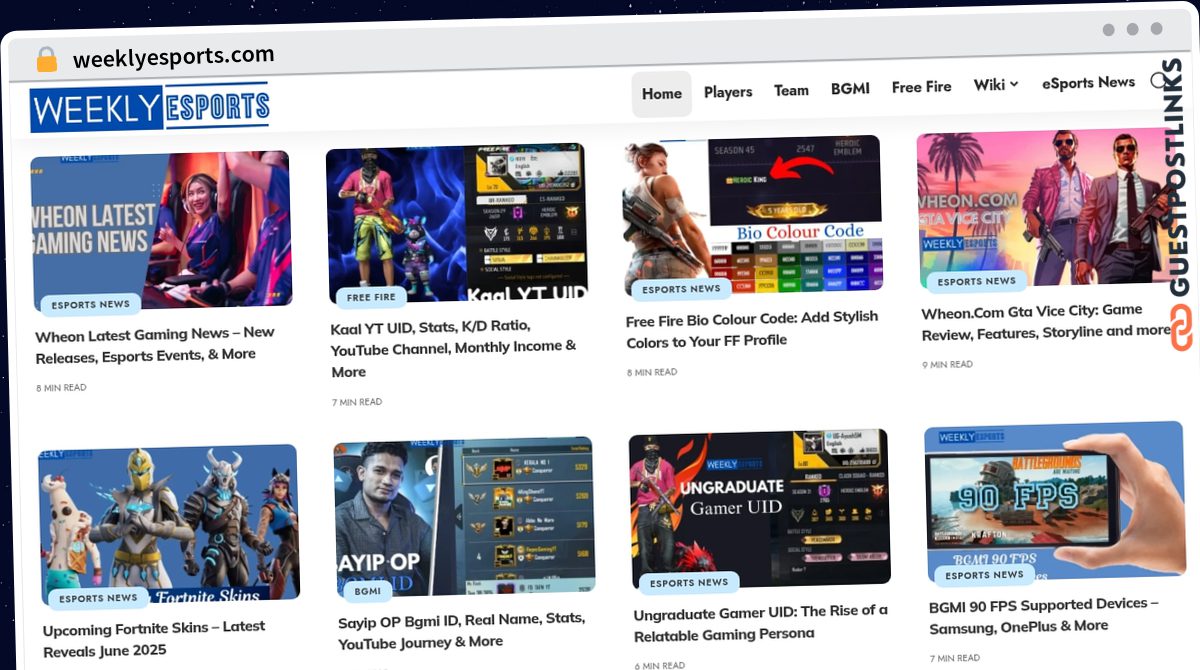Open Wheon.Com Gta Vice City article title

(x=1046, y=322)
